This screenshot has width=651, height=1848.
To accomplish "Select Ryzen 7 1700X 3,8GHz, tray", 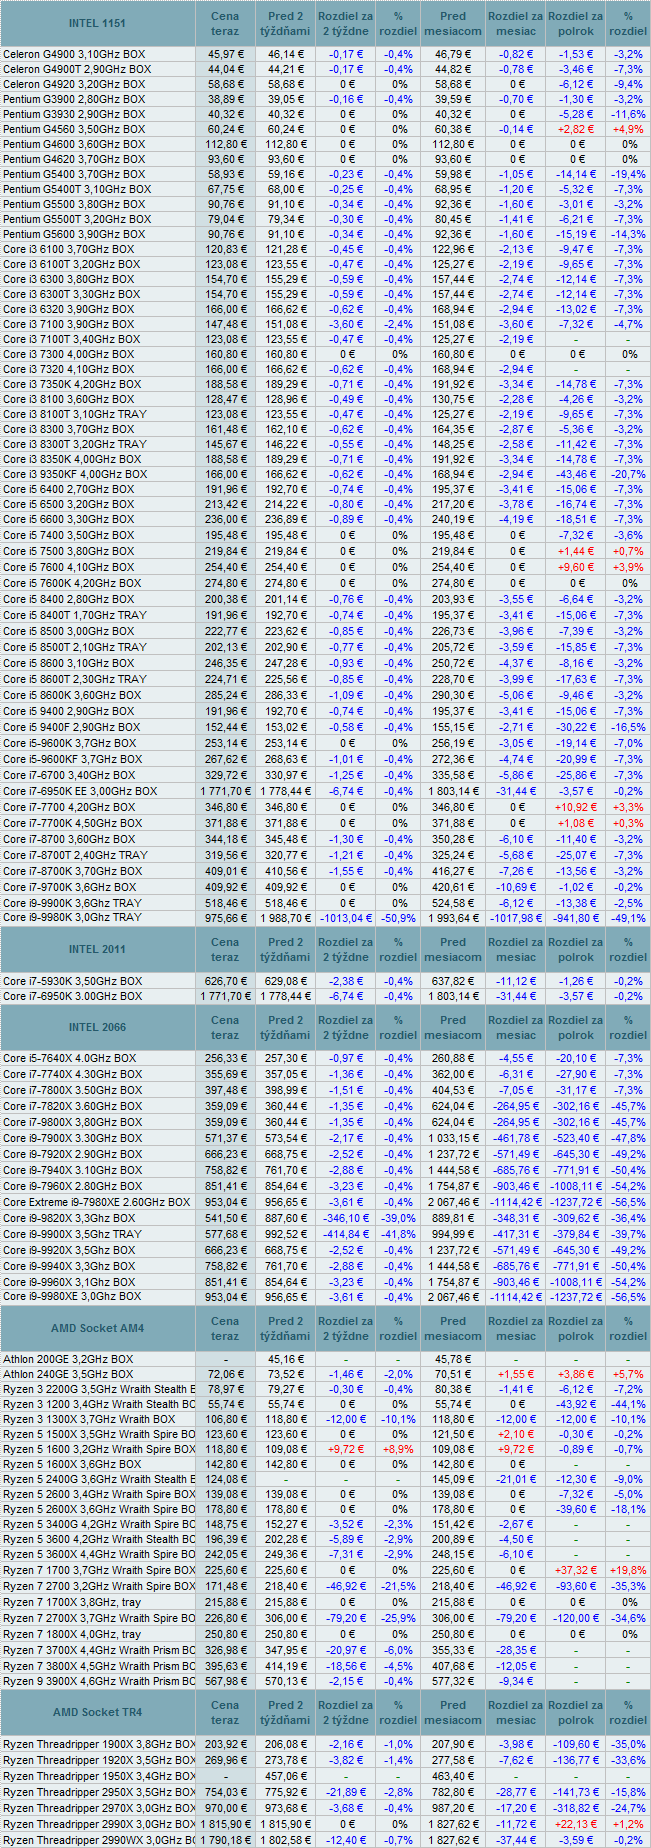I will (72, 1602).
